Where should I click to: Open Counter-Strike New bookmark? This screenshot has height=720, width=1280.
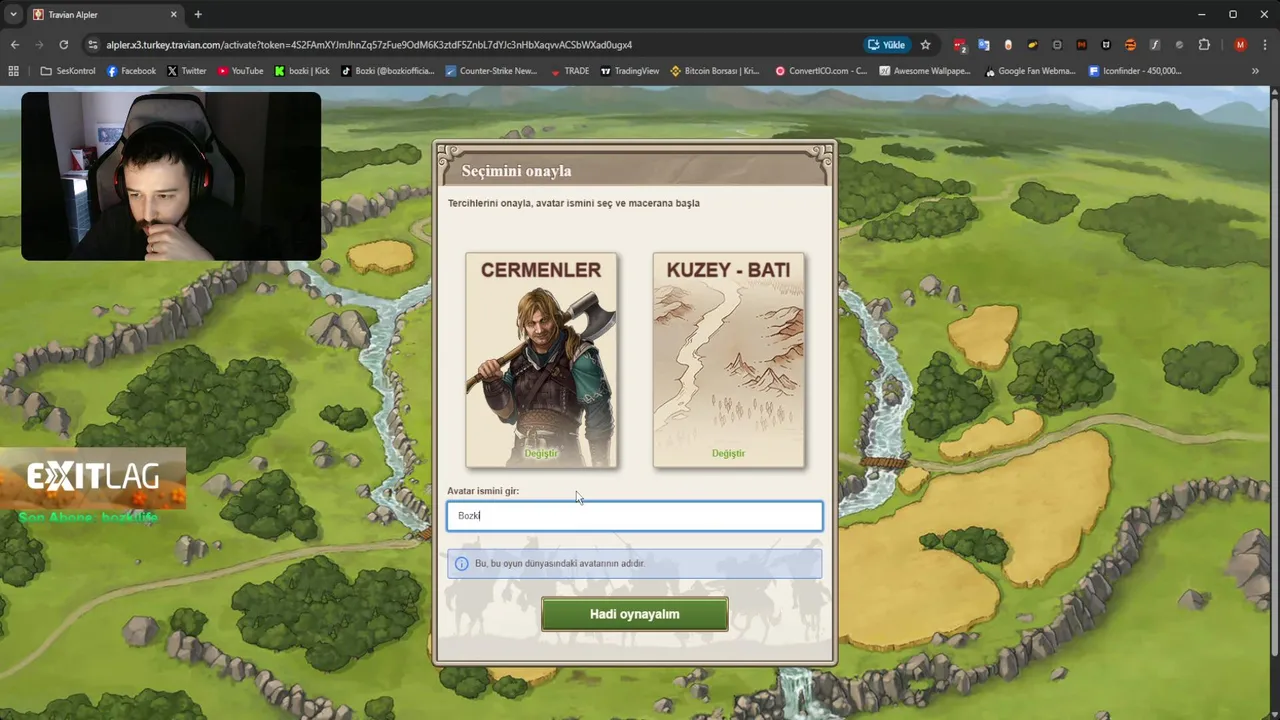492,71
